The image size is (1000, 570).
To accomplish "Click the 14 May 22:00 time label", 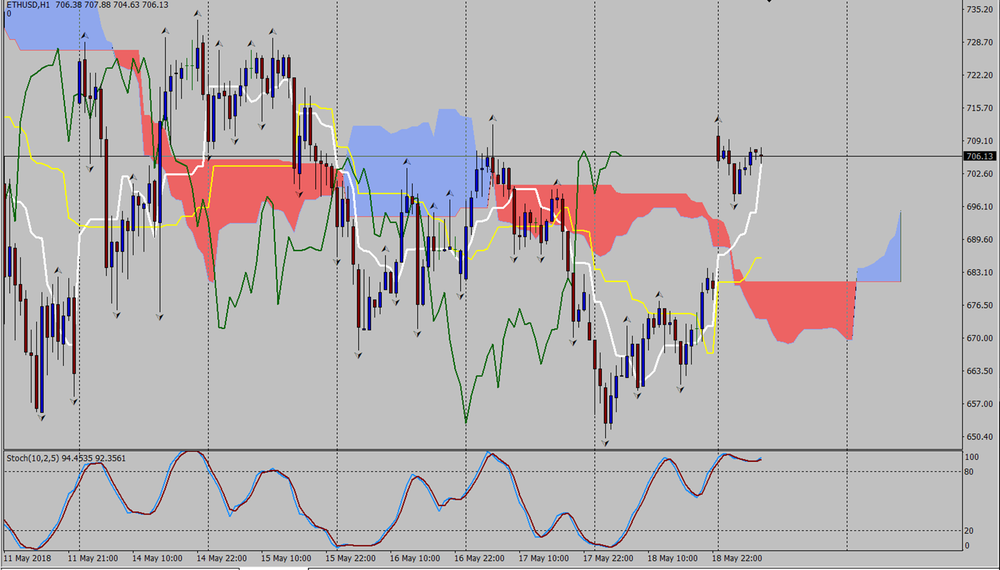I will [221, 558].
